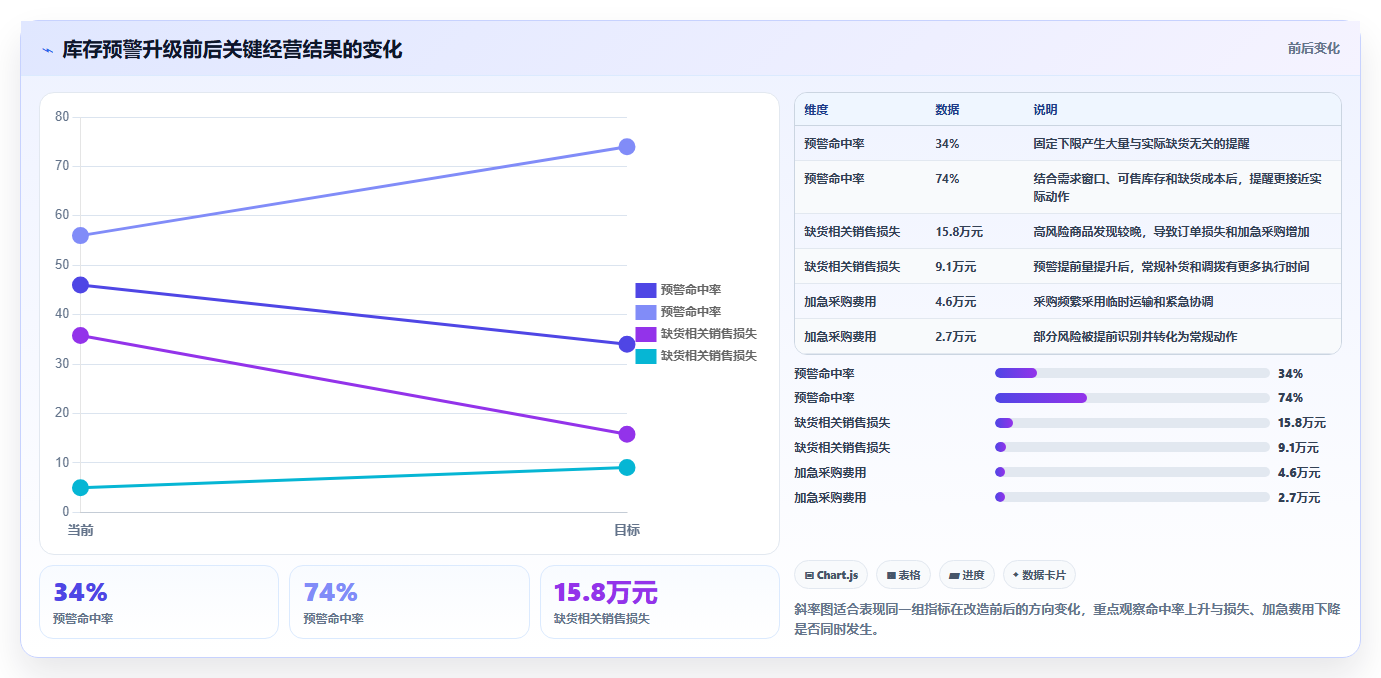Click the icon inside the Chart.js tag
1381x678 pixels.
click(x=809, y=576)
